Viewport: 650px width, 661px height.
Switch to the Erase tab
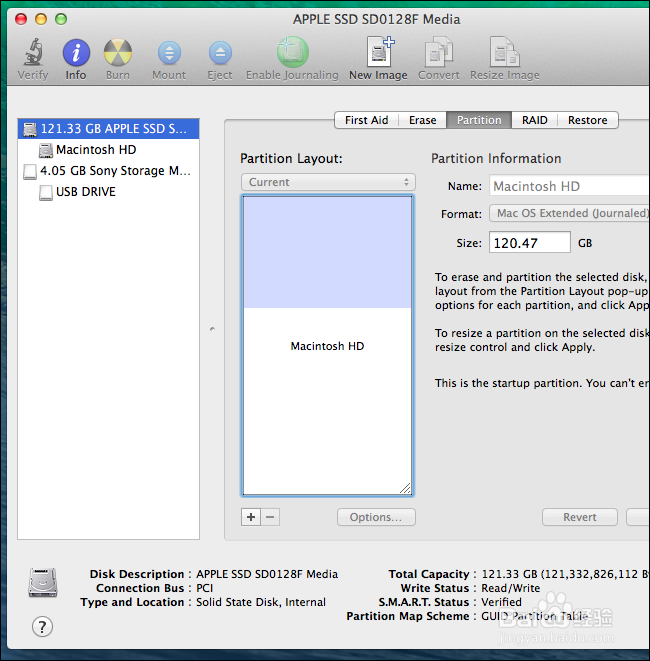pos(422,120)
